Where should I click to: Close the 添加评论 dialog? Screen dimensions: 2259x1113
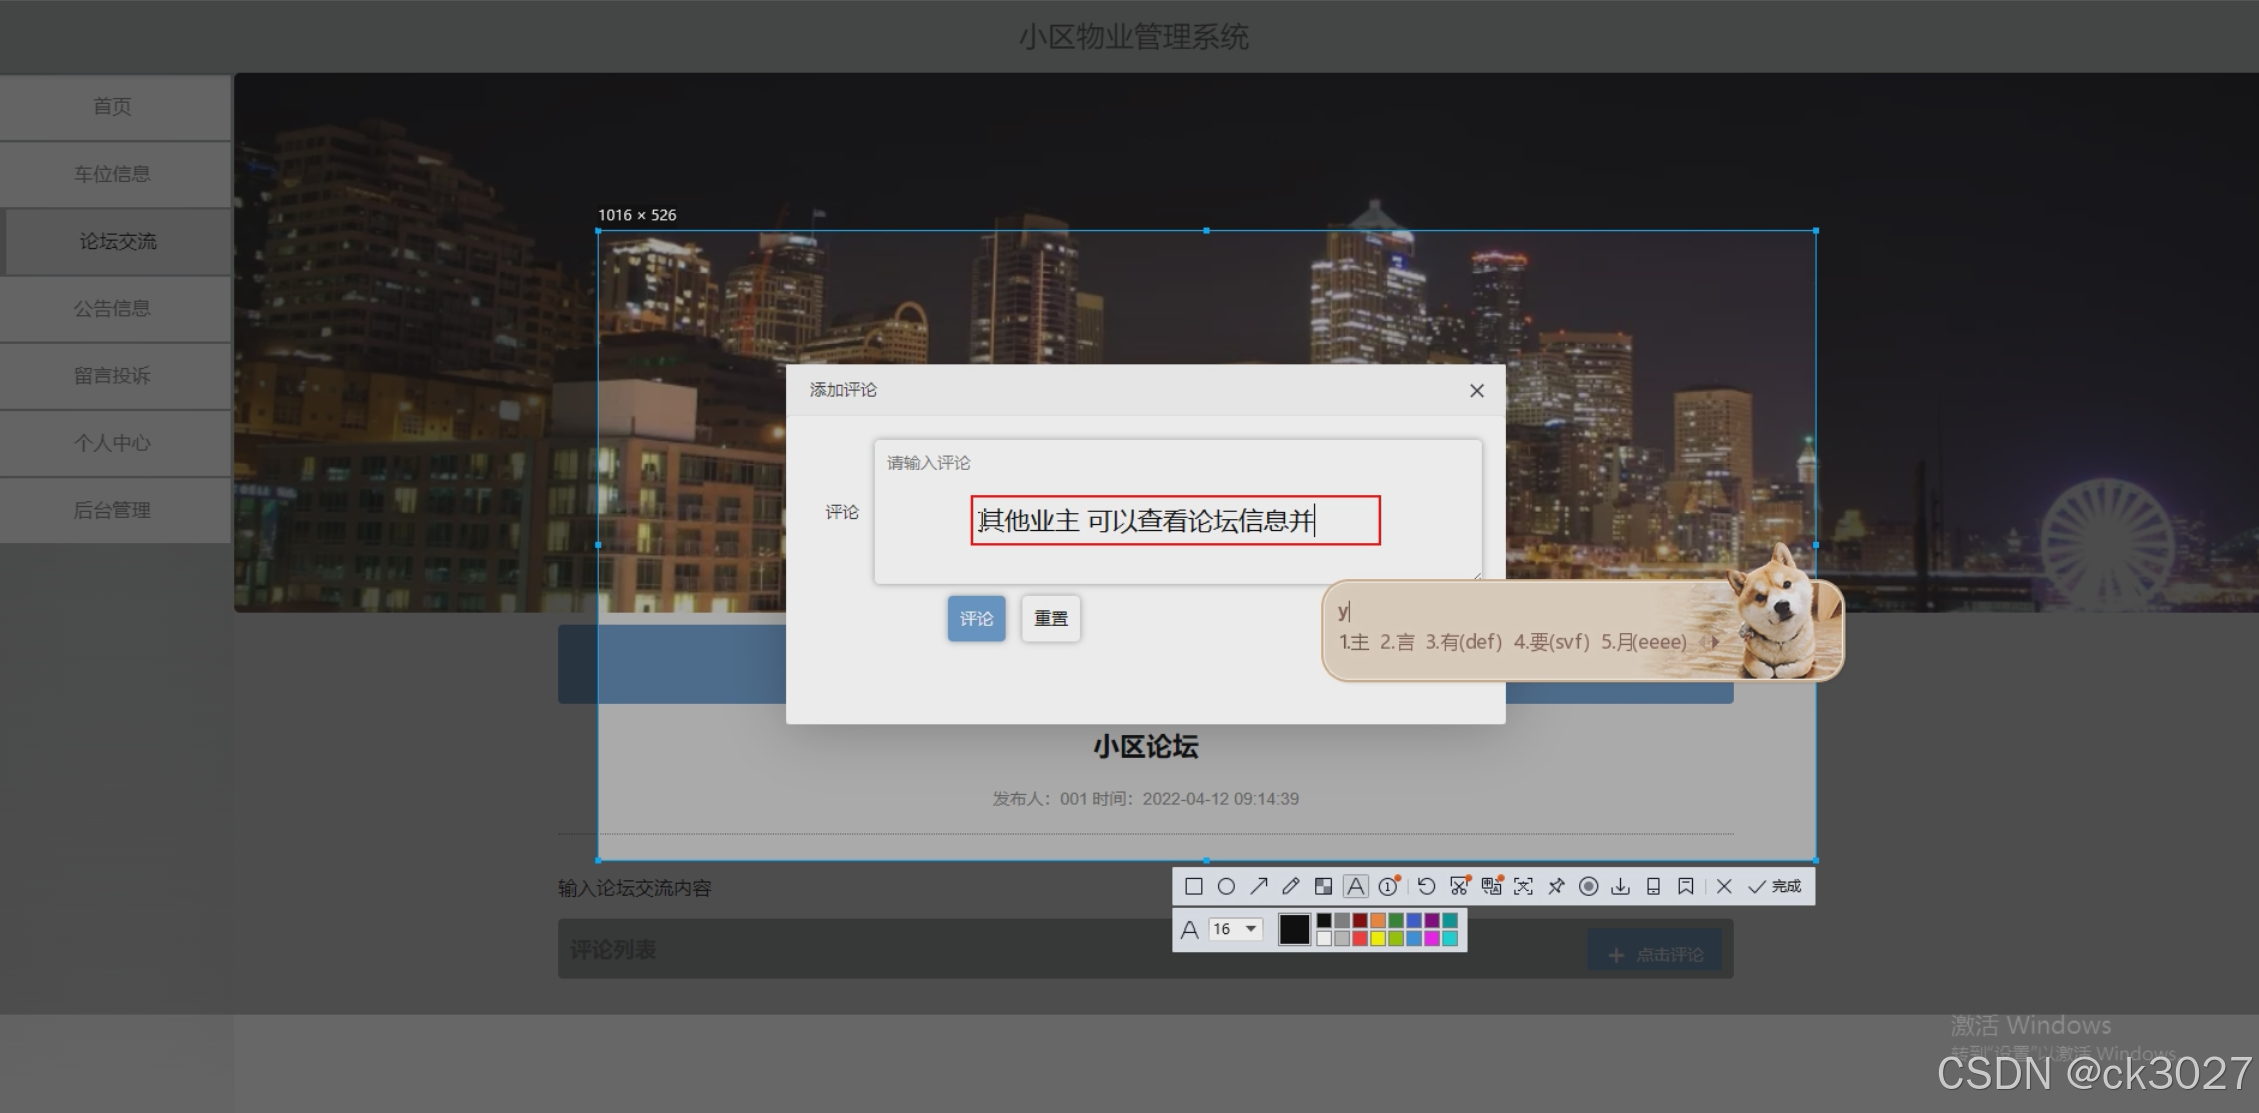tap(1476, 391)
